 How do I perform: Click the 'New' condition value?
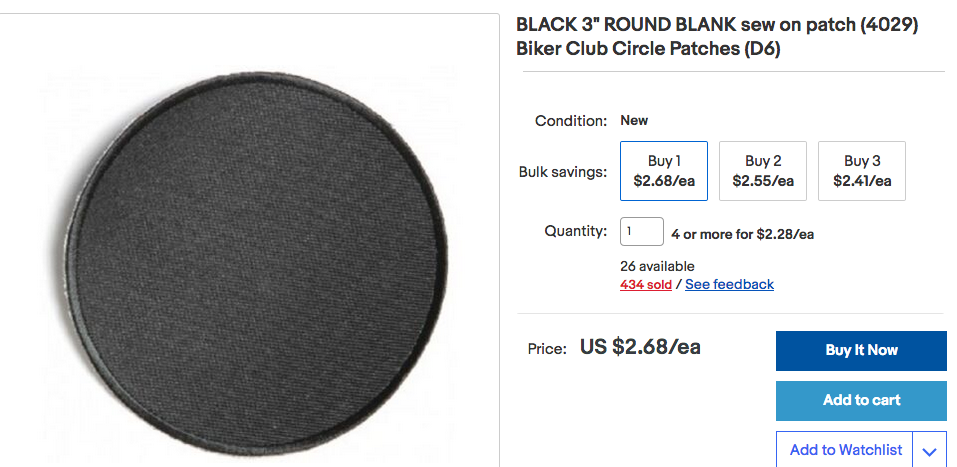tap(634, 120)
